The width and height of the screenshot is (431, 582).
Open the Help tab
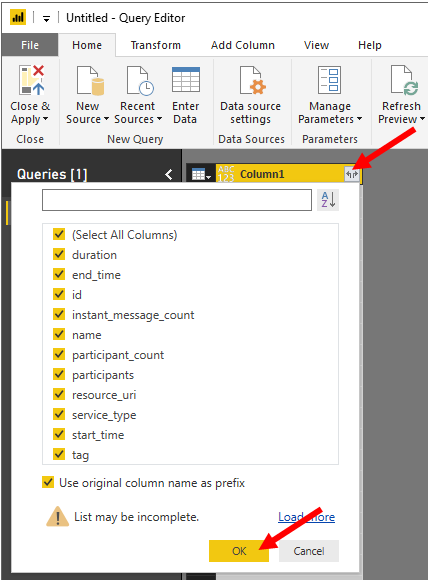(370, 45)
